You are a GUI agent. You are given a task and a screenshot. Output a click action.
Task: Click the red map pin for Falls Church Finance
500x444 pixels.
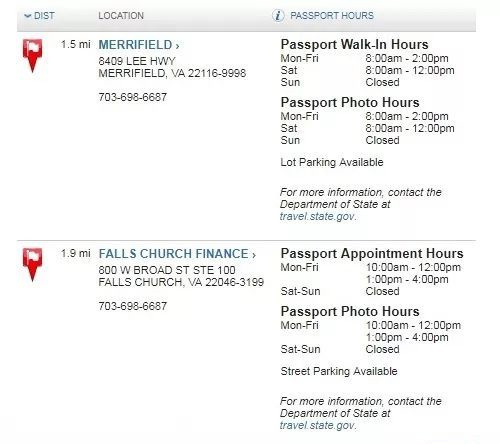click(x=32, y=265)
